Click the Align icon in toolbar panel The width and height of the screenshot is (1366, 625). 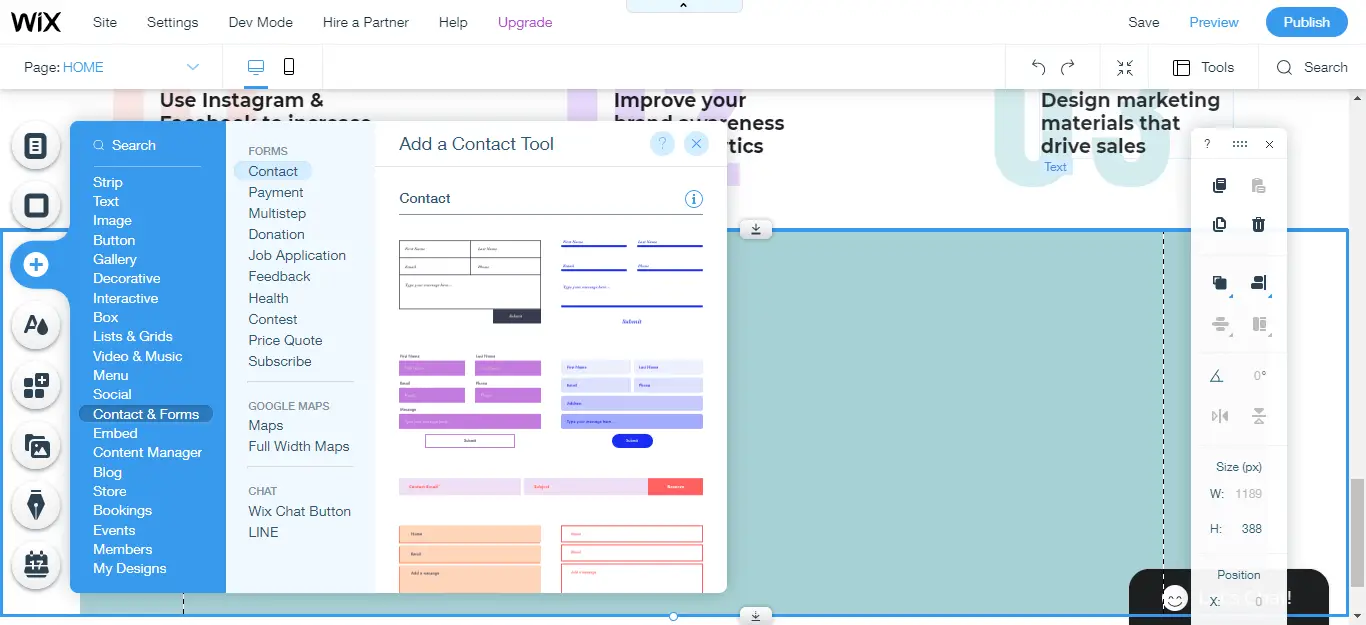click(1259, 283)
